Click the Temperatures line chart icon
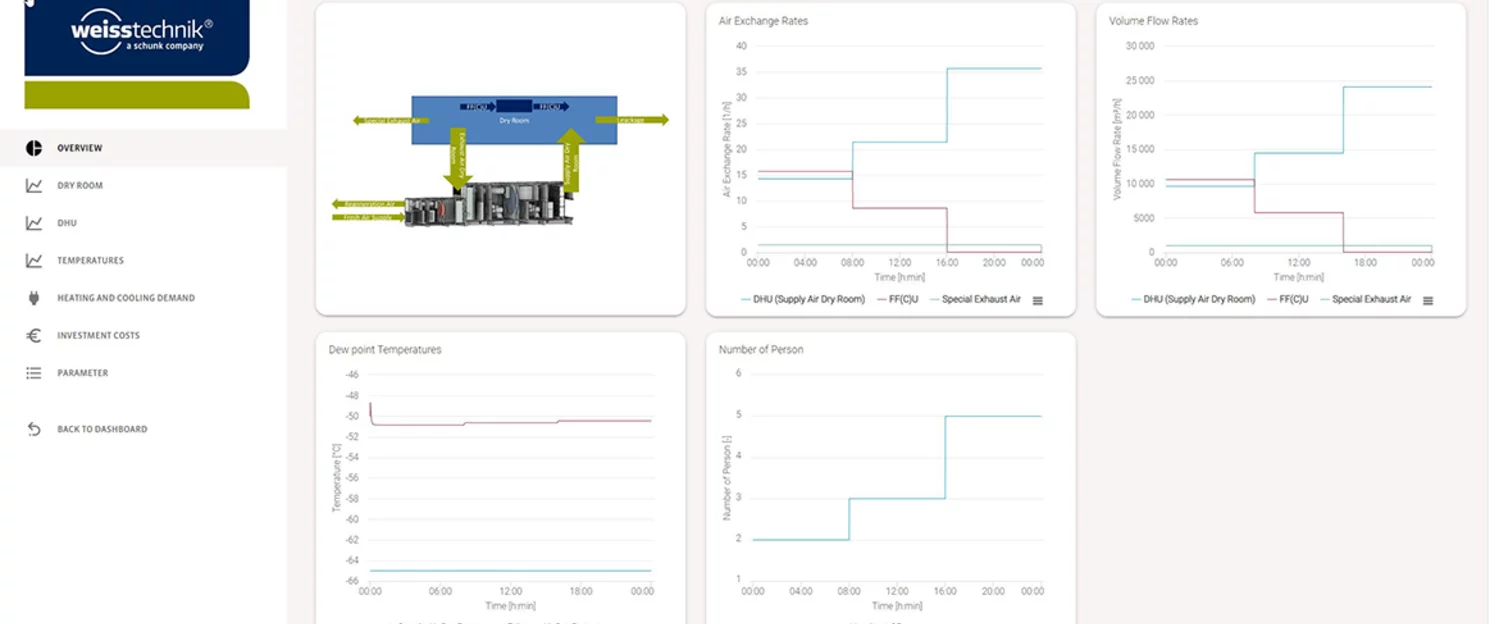This screenshot has width=1499, height=624. point(34,260)
